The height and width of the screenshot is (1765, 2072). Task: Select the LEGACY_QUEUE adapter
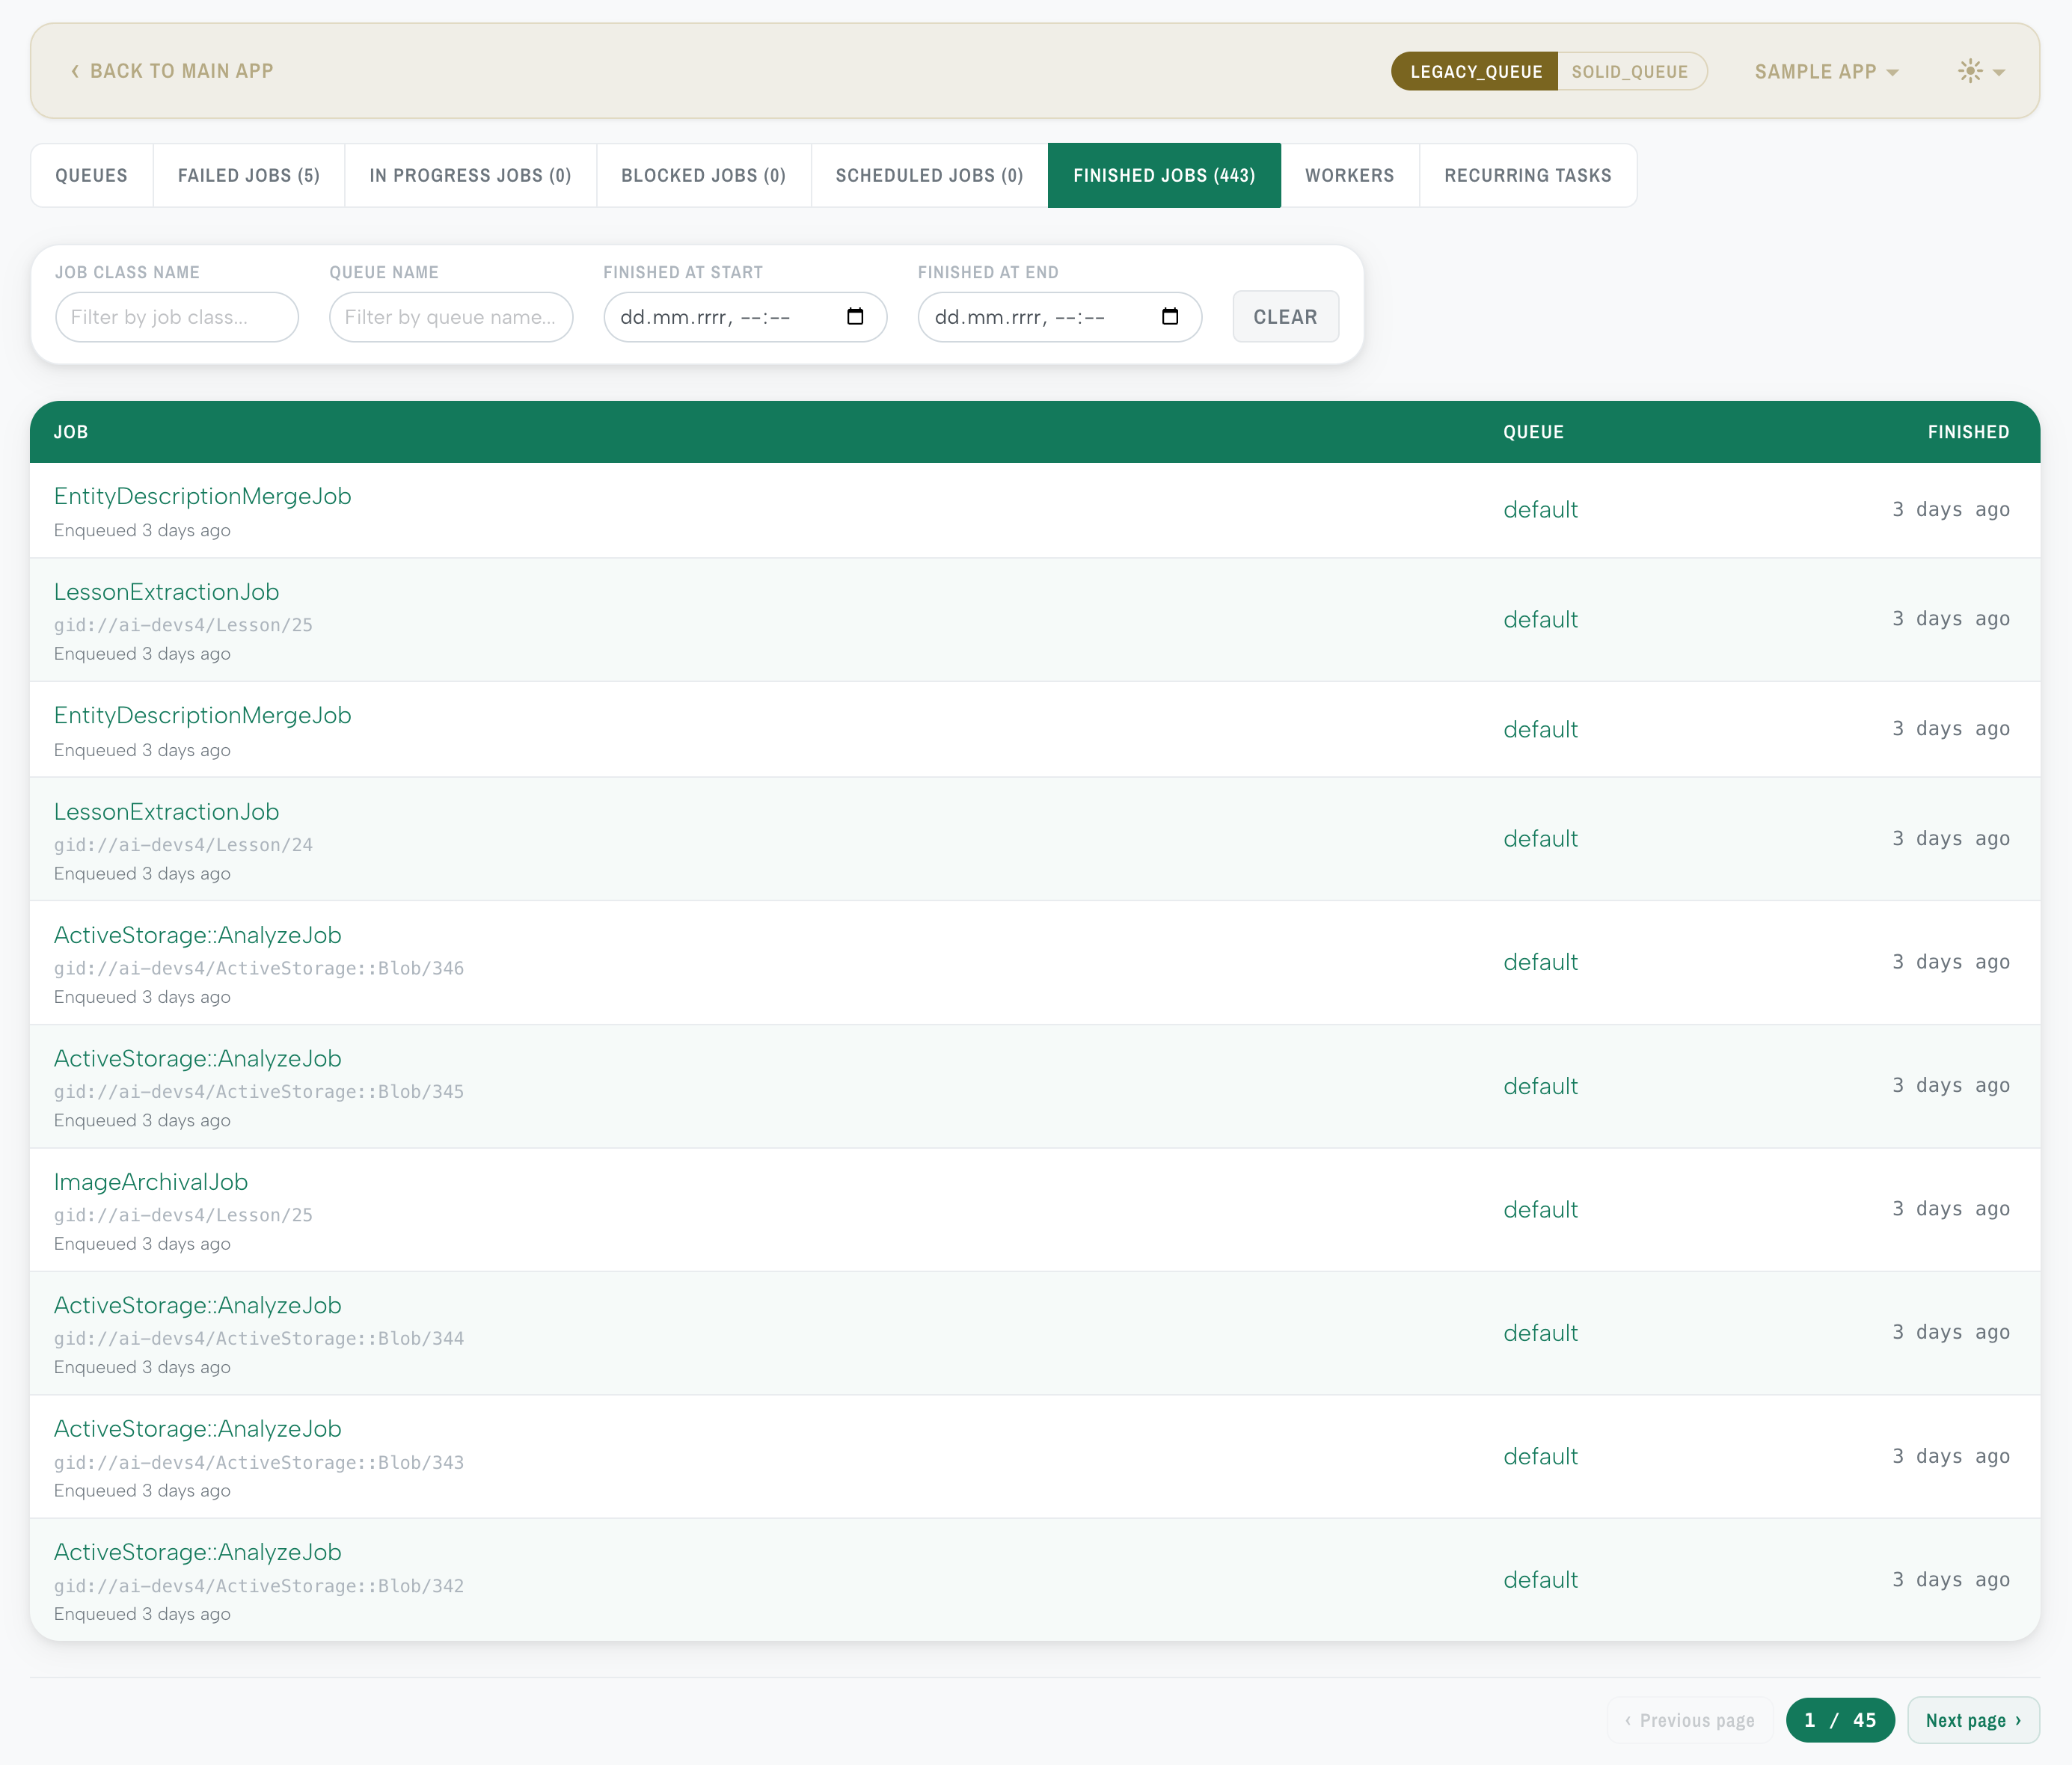click(1474, 71)
